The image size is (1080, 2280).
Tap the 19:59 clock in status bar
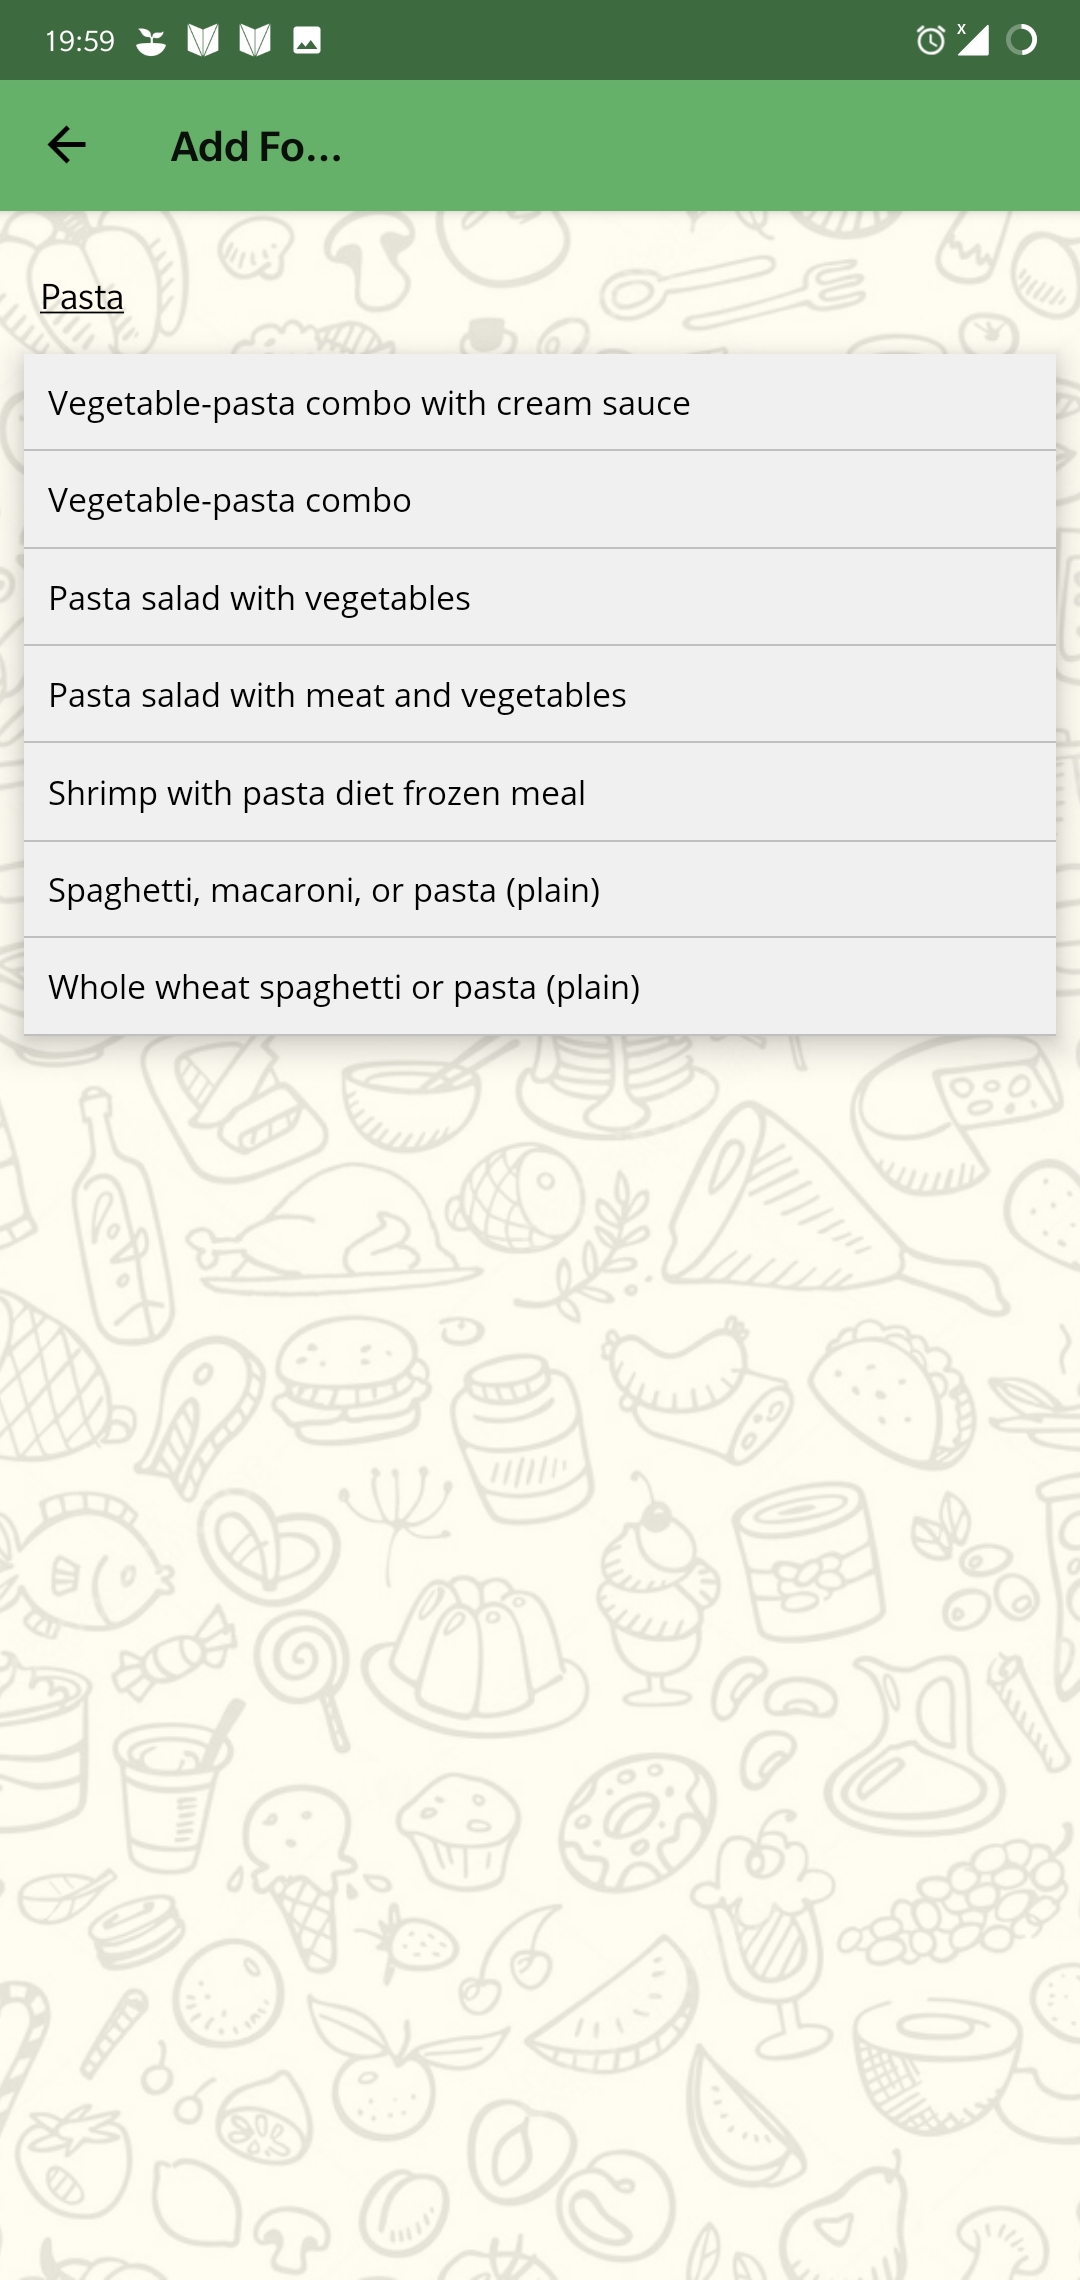point(80,41)
